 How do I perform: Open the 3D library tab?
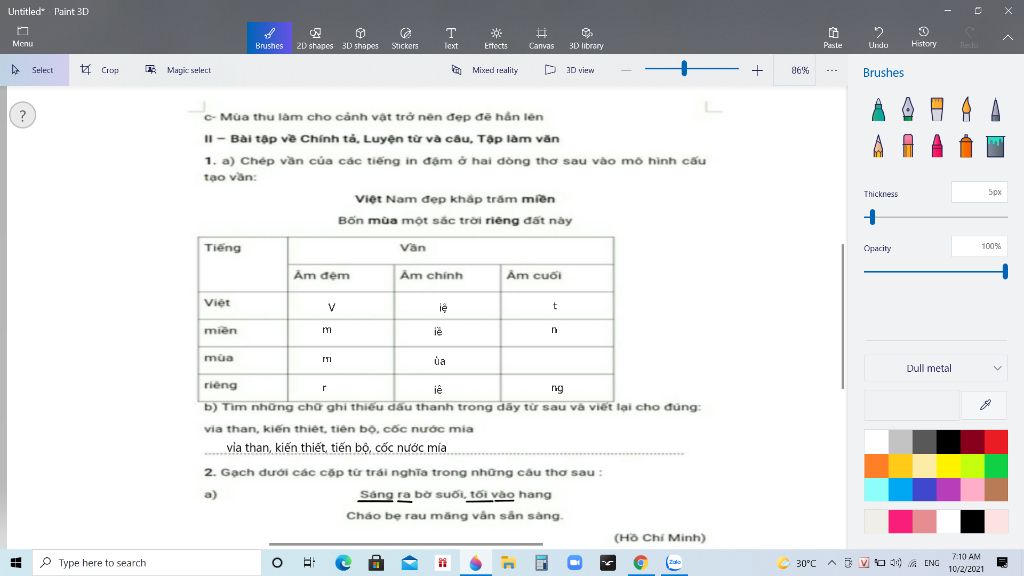[586, 38]
